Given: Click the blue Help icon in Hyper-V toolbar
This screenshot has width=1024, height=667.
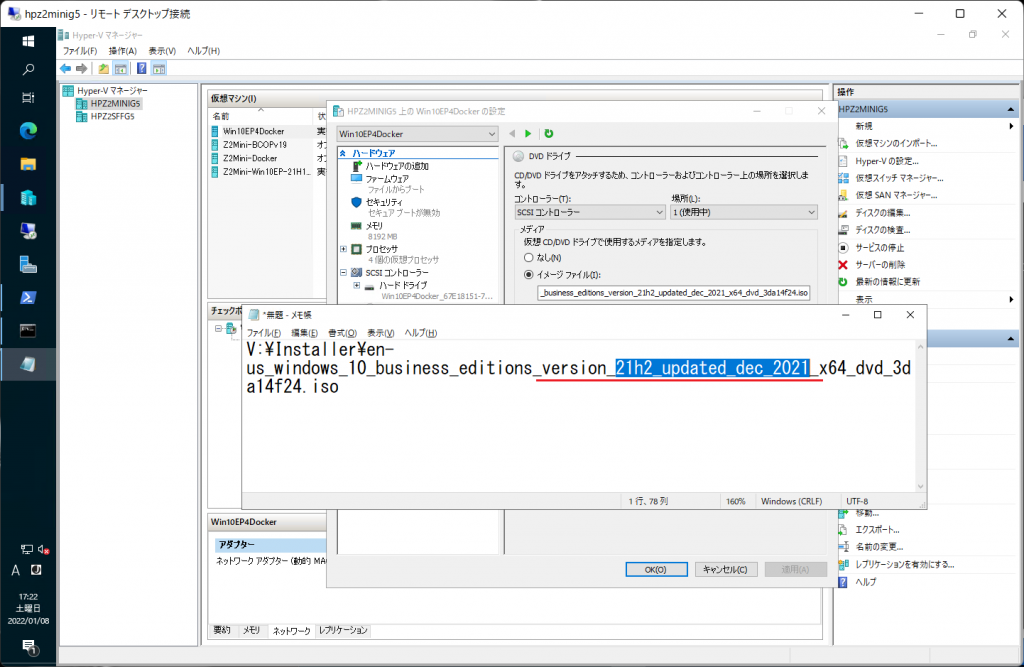Looking at the screenshot, I should point(141,69).
